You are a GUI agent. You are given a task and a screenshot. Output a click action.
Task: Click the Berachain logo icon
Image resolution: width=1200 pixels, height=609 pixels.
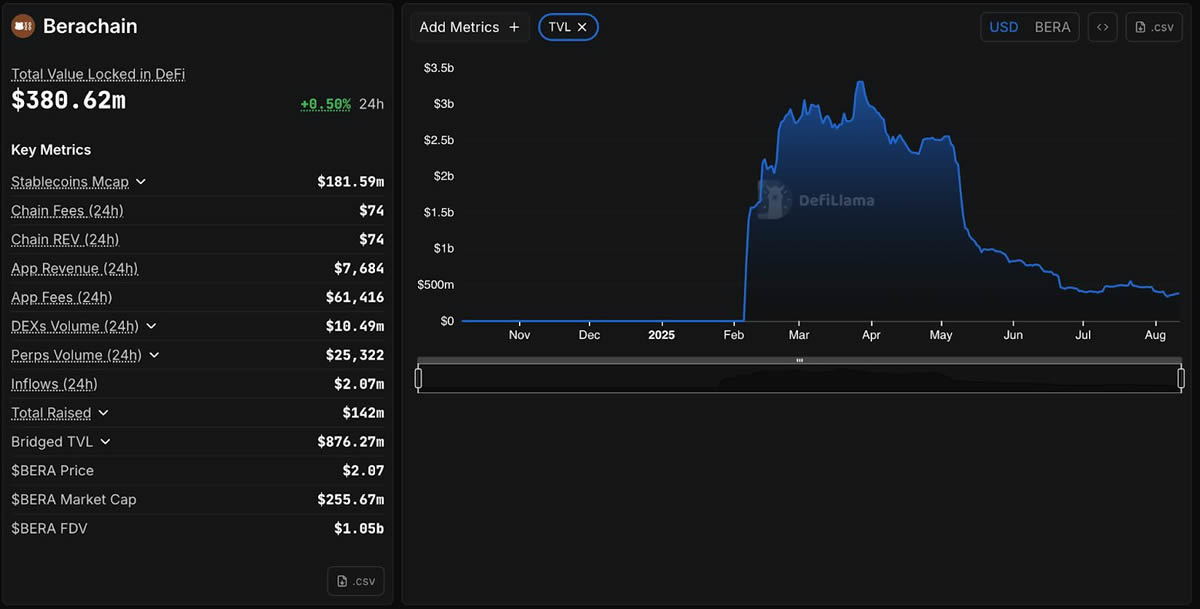pos(23,26)
